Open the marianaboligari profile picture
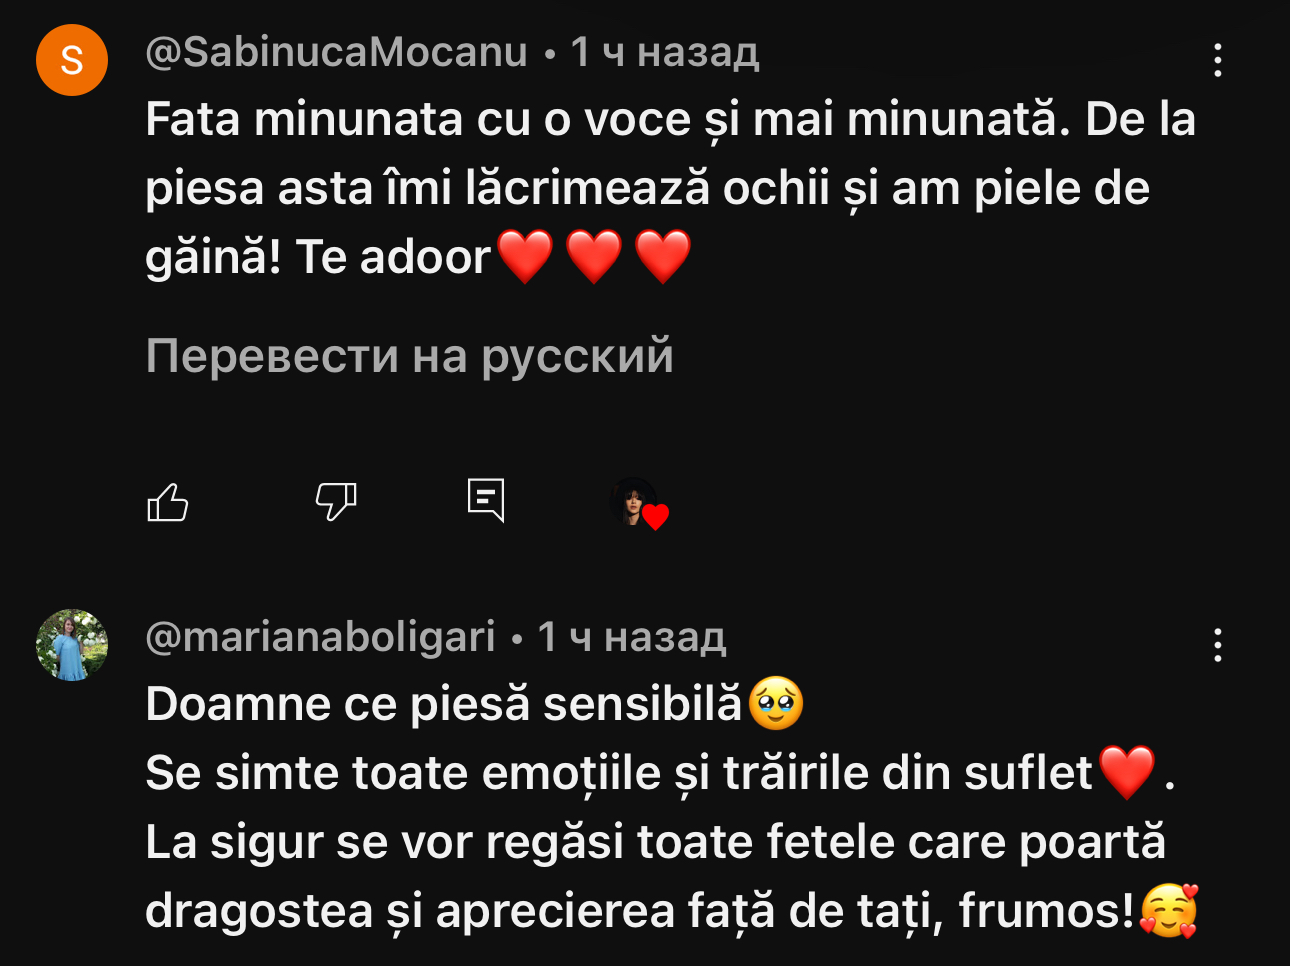The image size is (1290, 966). coord(72,645)
